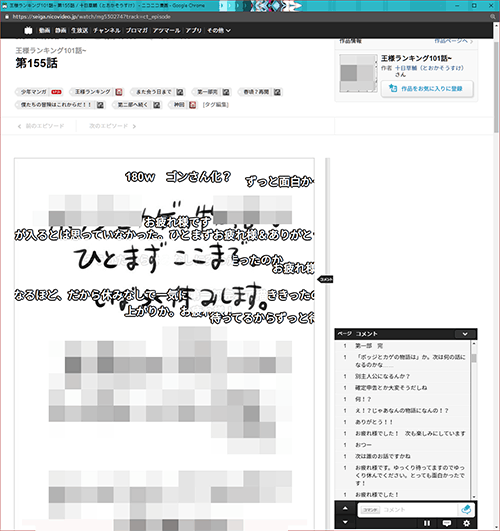The height and width of the screenshot is (531, 500).
Task: Click the next page down-arrow button
Action: tap(345, 522)
